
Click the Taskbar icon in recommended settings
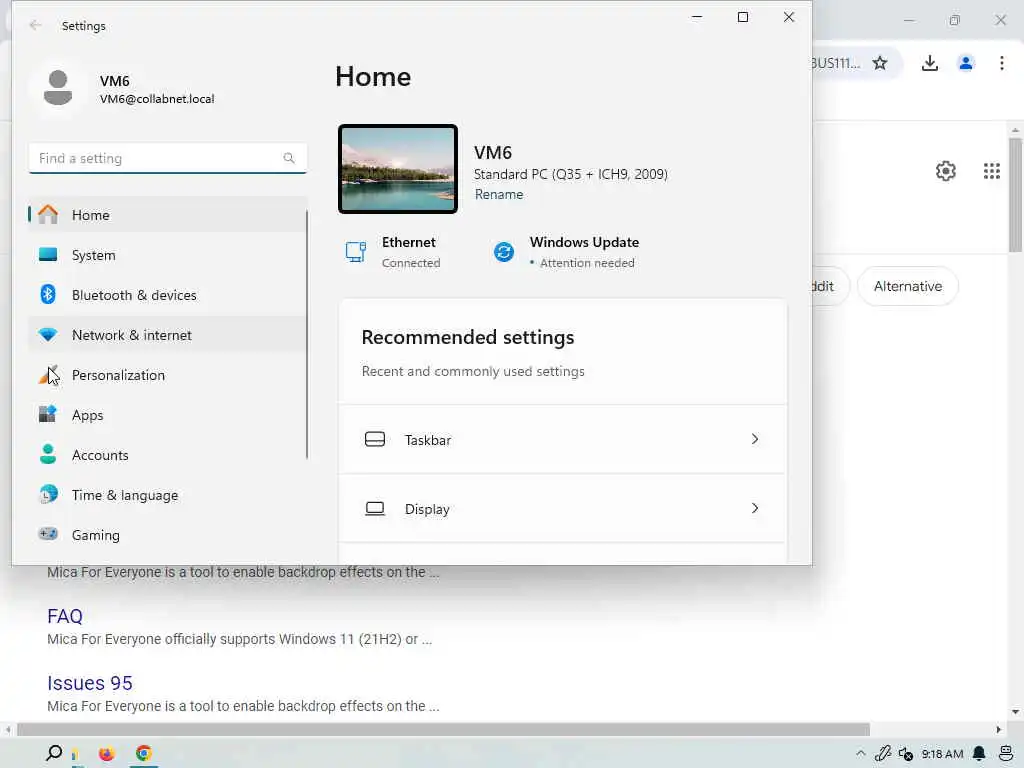click(x=375, y=440)
